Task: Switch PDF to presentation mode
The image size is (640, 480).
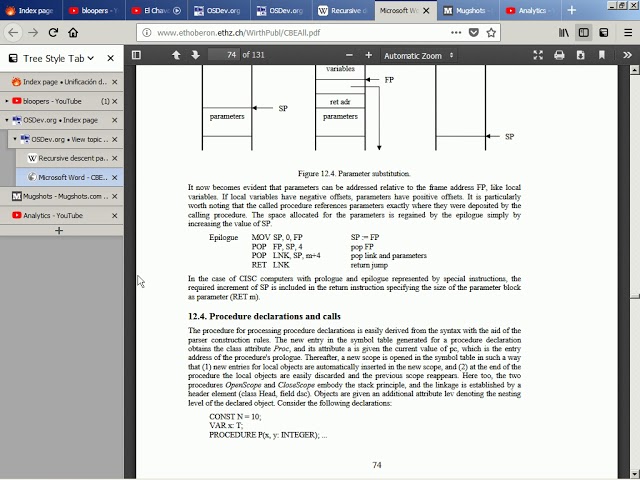Action: 538,55
